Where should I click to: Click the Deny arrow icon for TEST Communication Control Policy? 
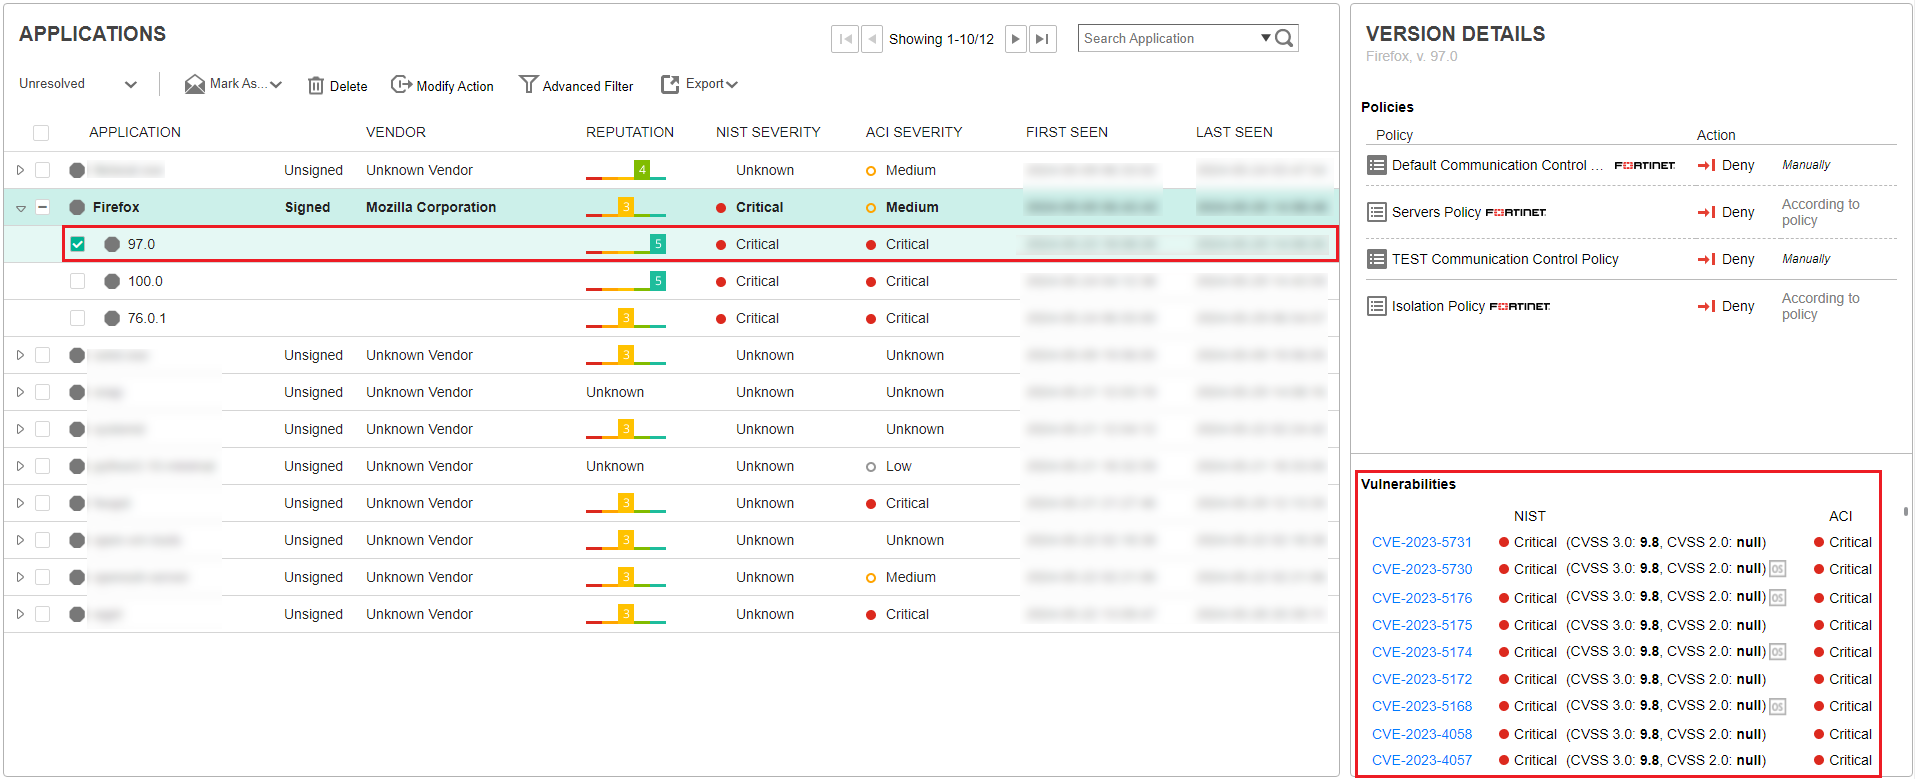tap(1707, 259)
